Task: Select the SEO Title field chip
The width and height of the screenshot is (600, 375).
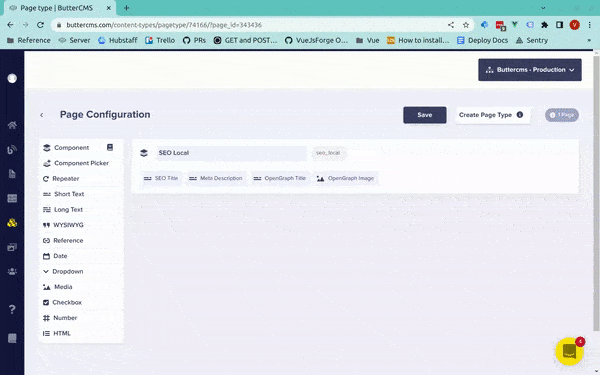Action: pos(161,178)
